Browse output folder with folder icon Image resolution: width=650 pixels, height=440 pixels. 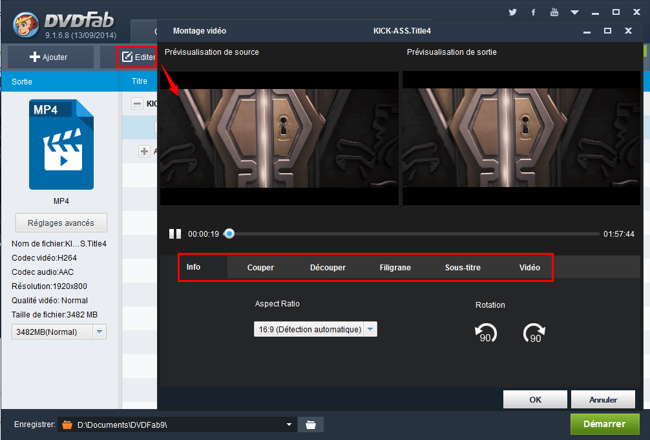click(311, 425)
